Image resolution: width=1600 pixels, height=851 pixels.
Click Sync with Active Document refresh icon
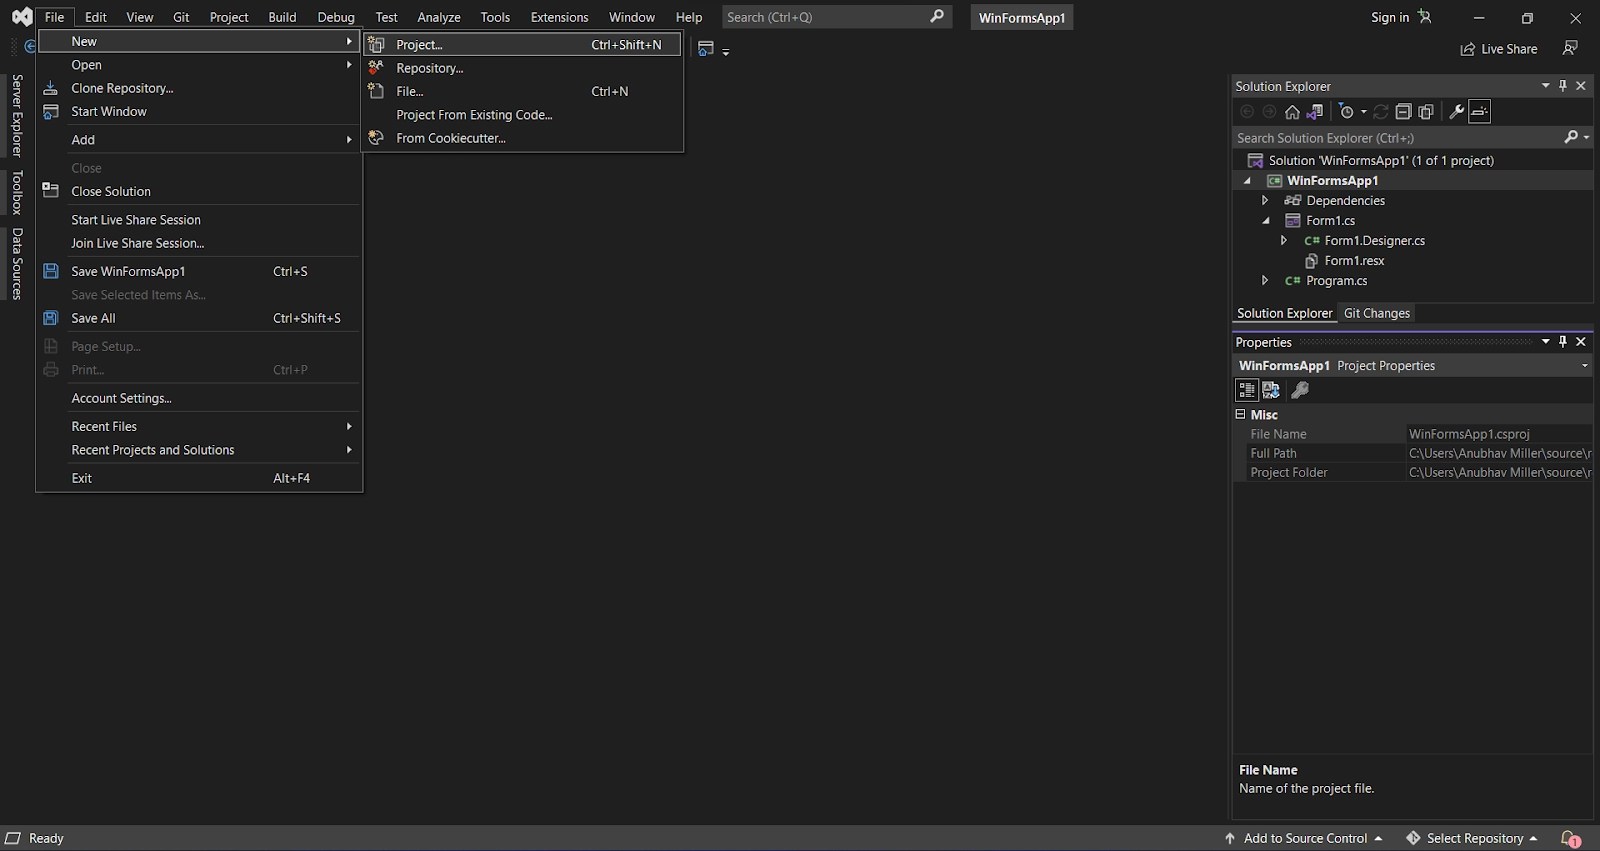click(x=1380, y=112)
